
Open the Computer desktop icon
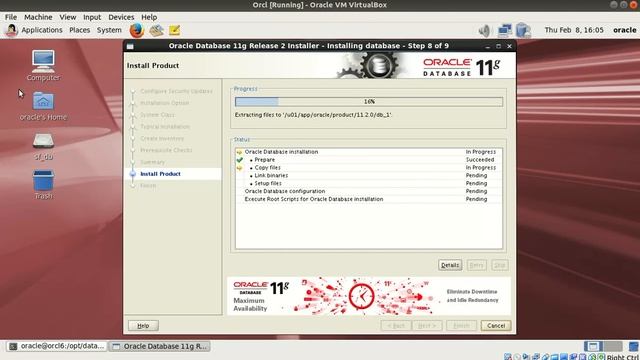coord(43,65)
